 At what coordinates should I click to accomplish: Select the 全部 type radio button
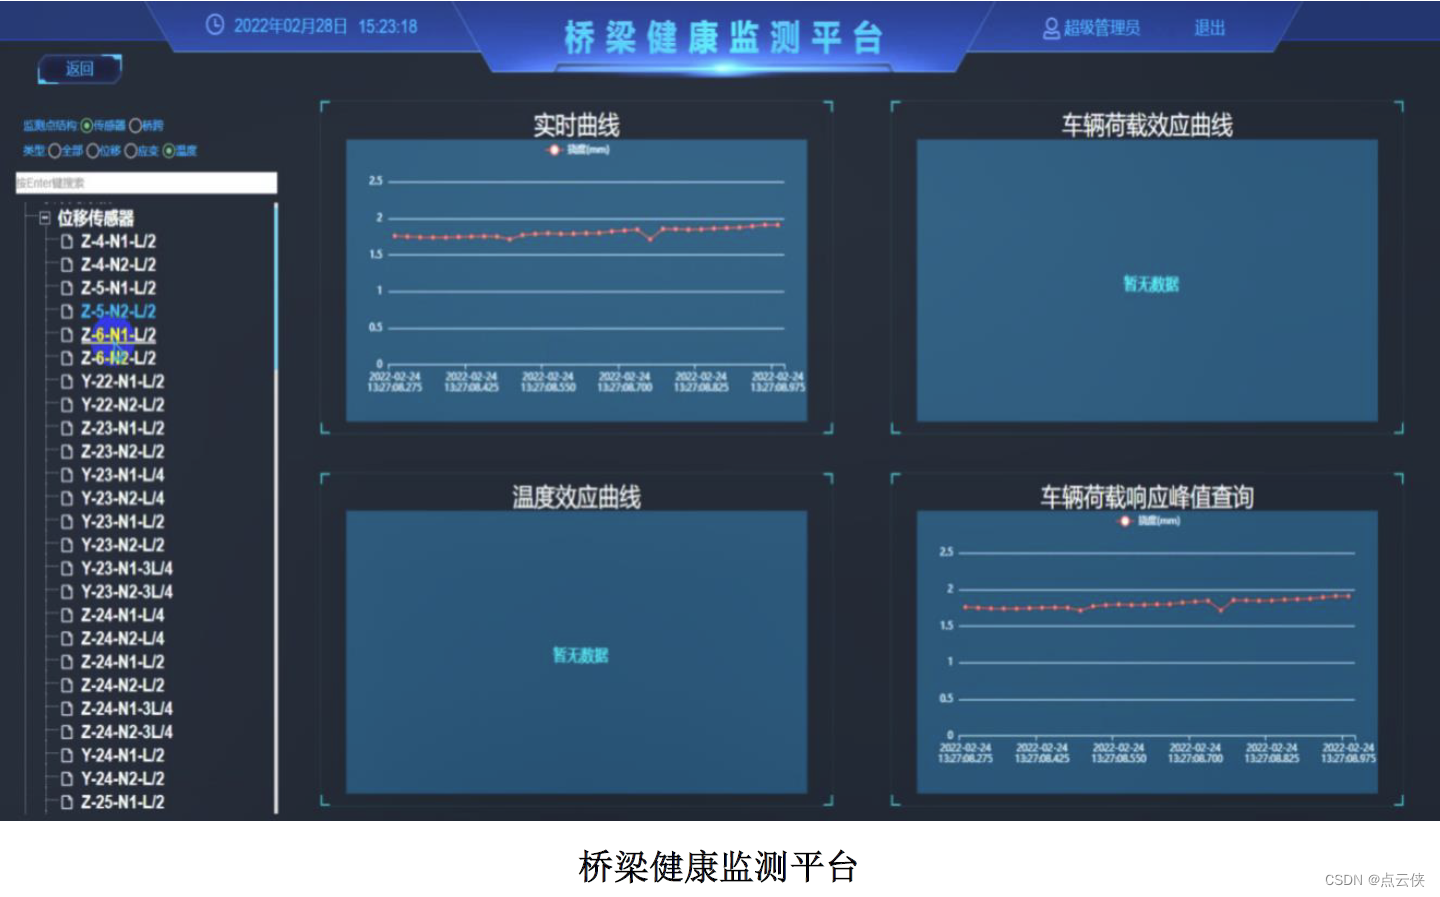[55, 151]
